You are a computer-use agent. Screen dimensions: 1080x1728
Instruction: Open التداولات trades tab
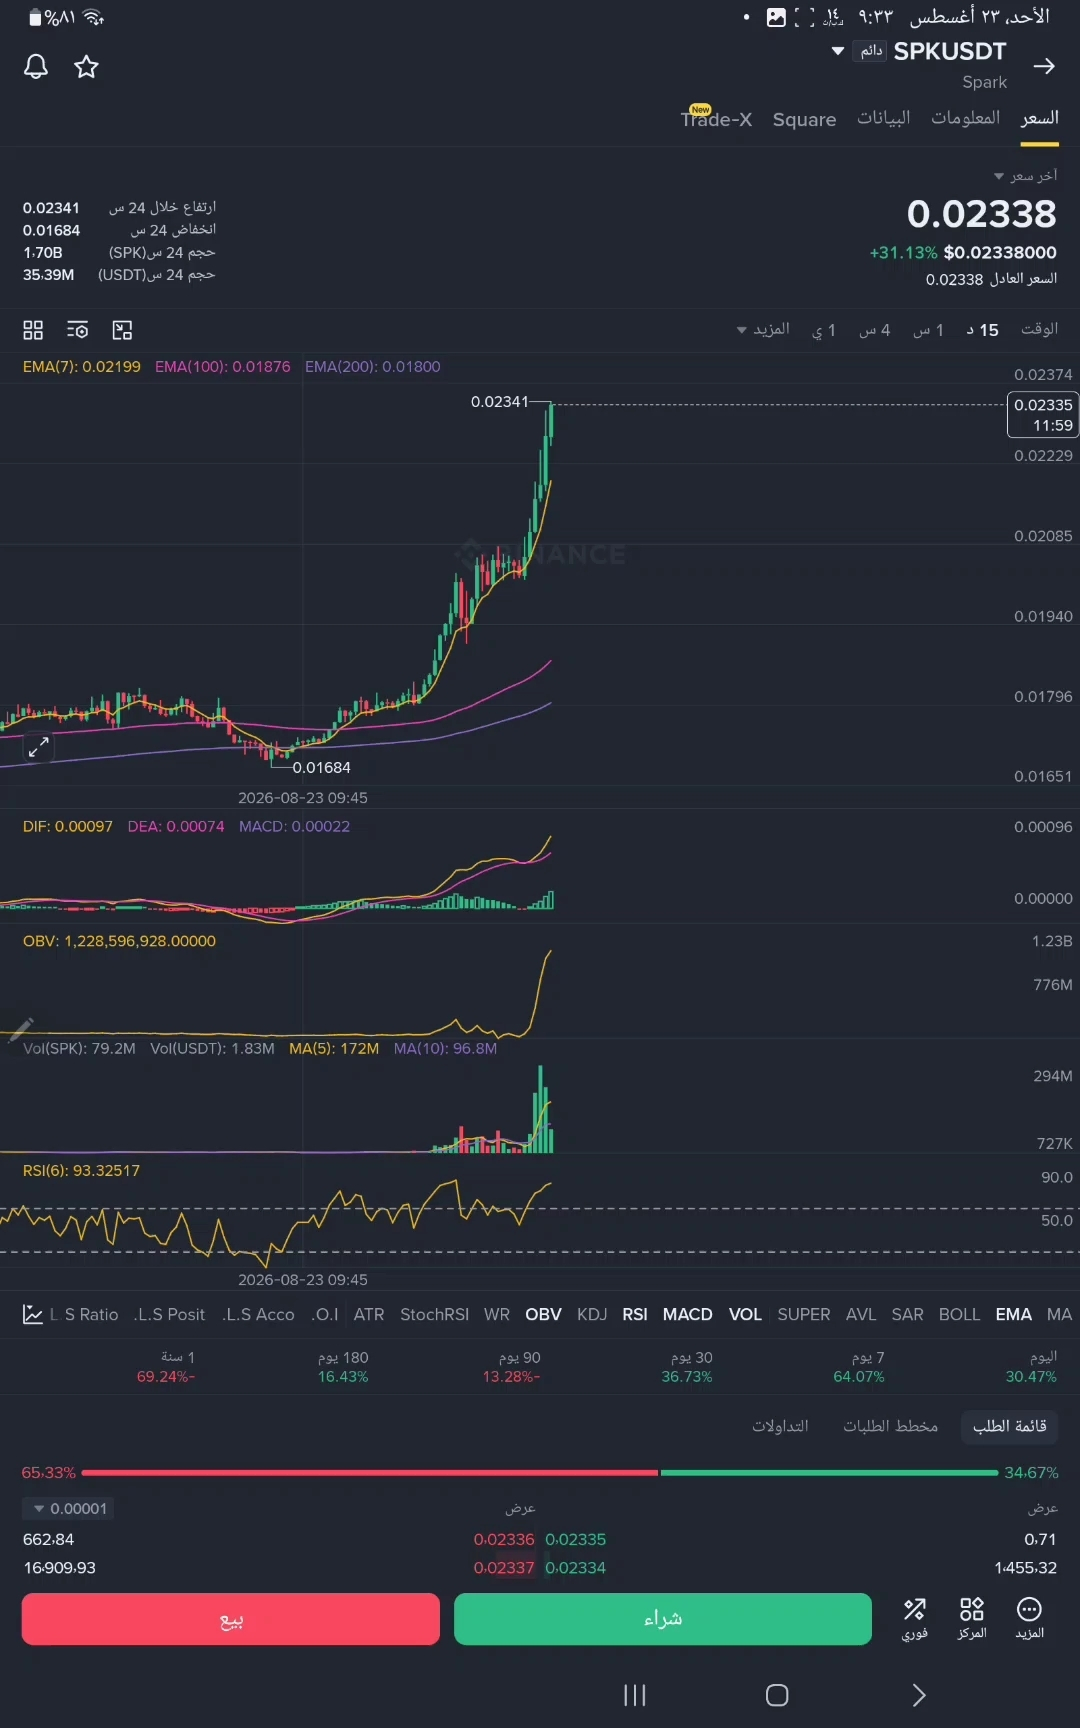[780, 1426]
